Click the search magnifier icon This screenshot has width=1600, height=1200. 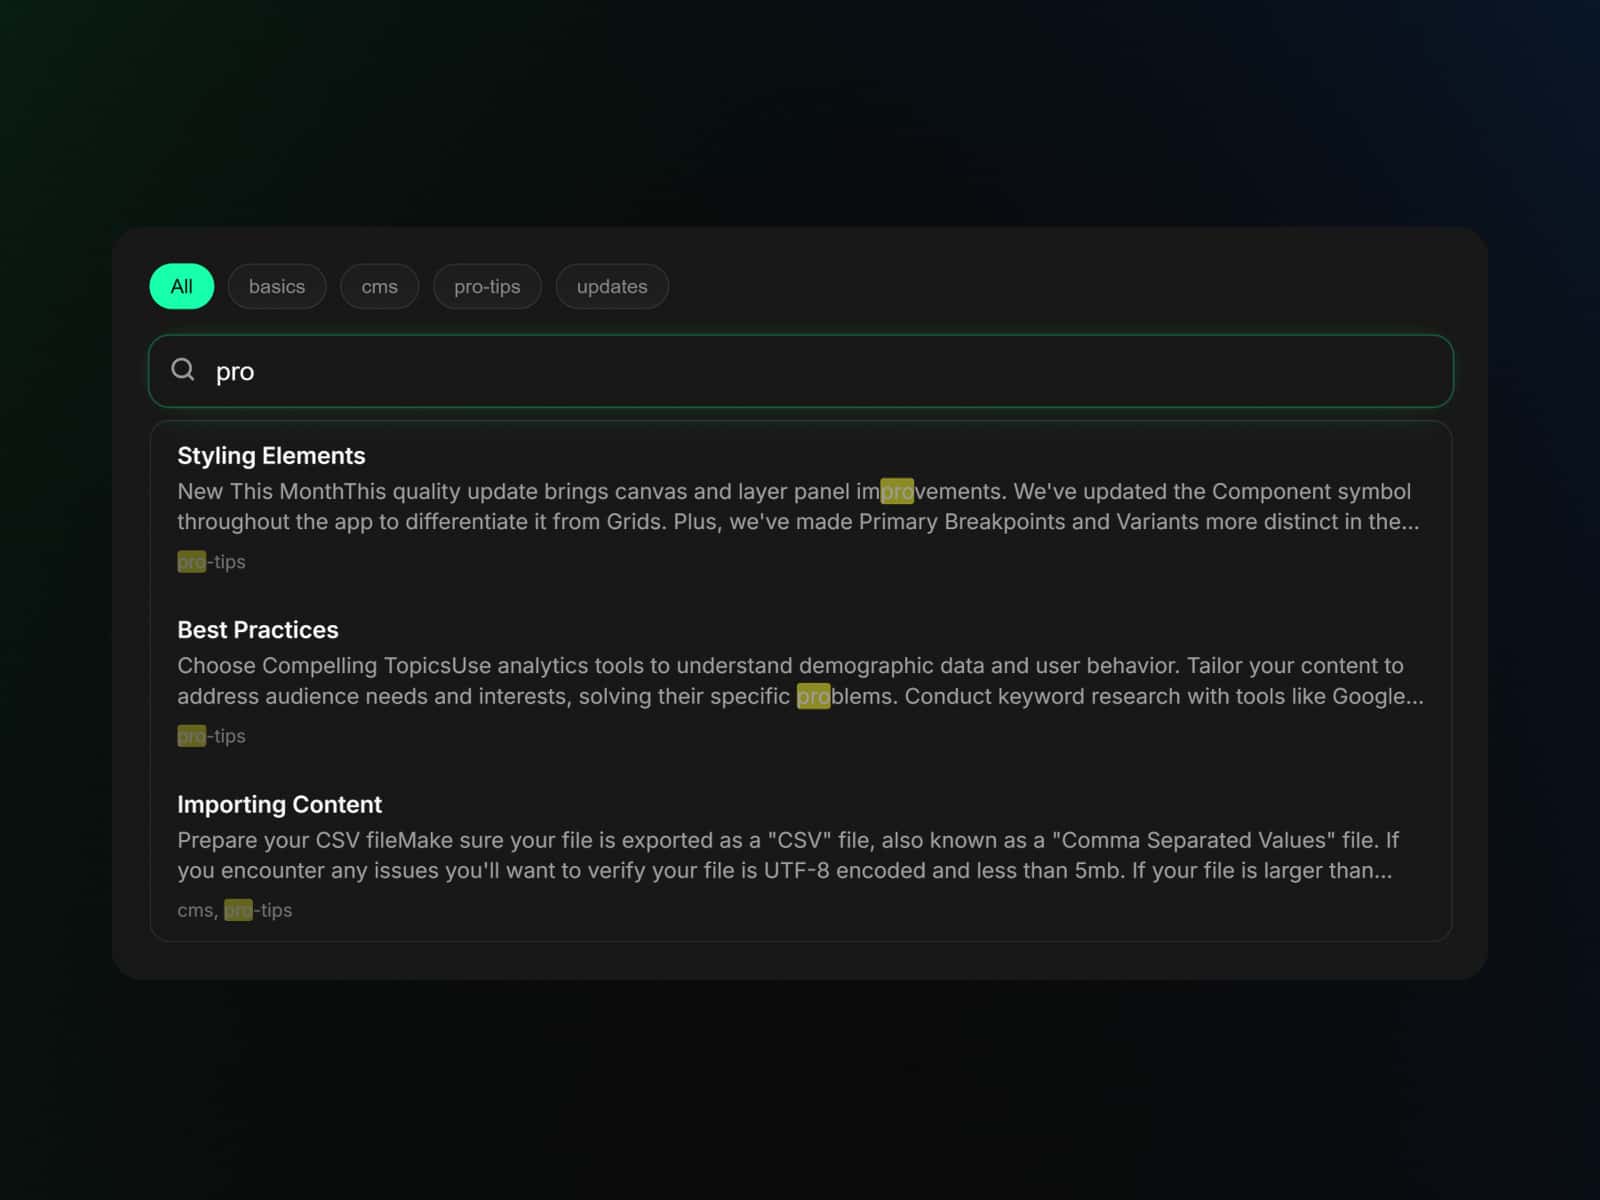click(x=183, y=370)
